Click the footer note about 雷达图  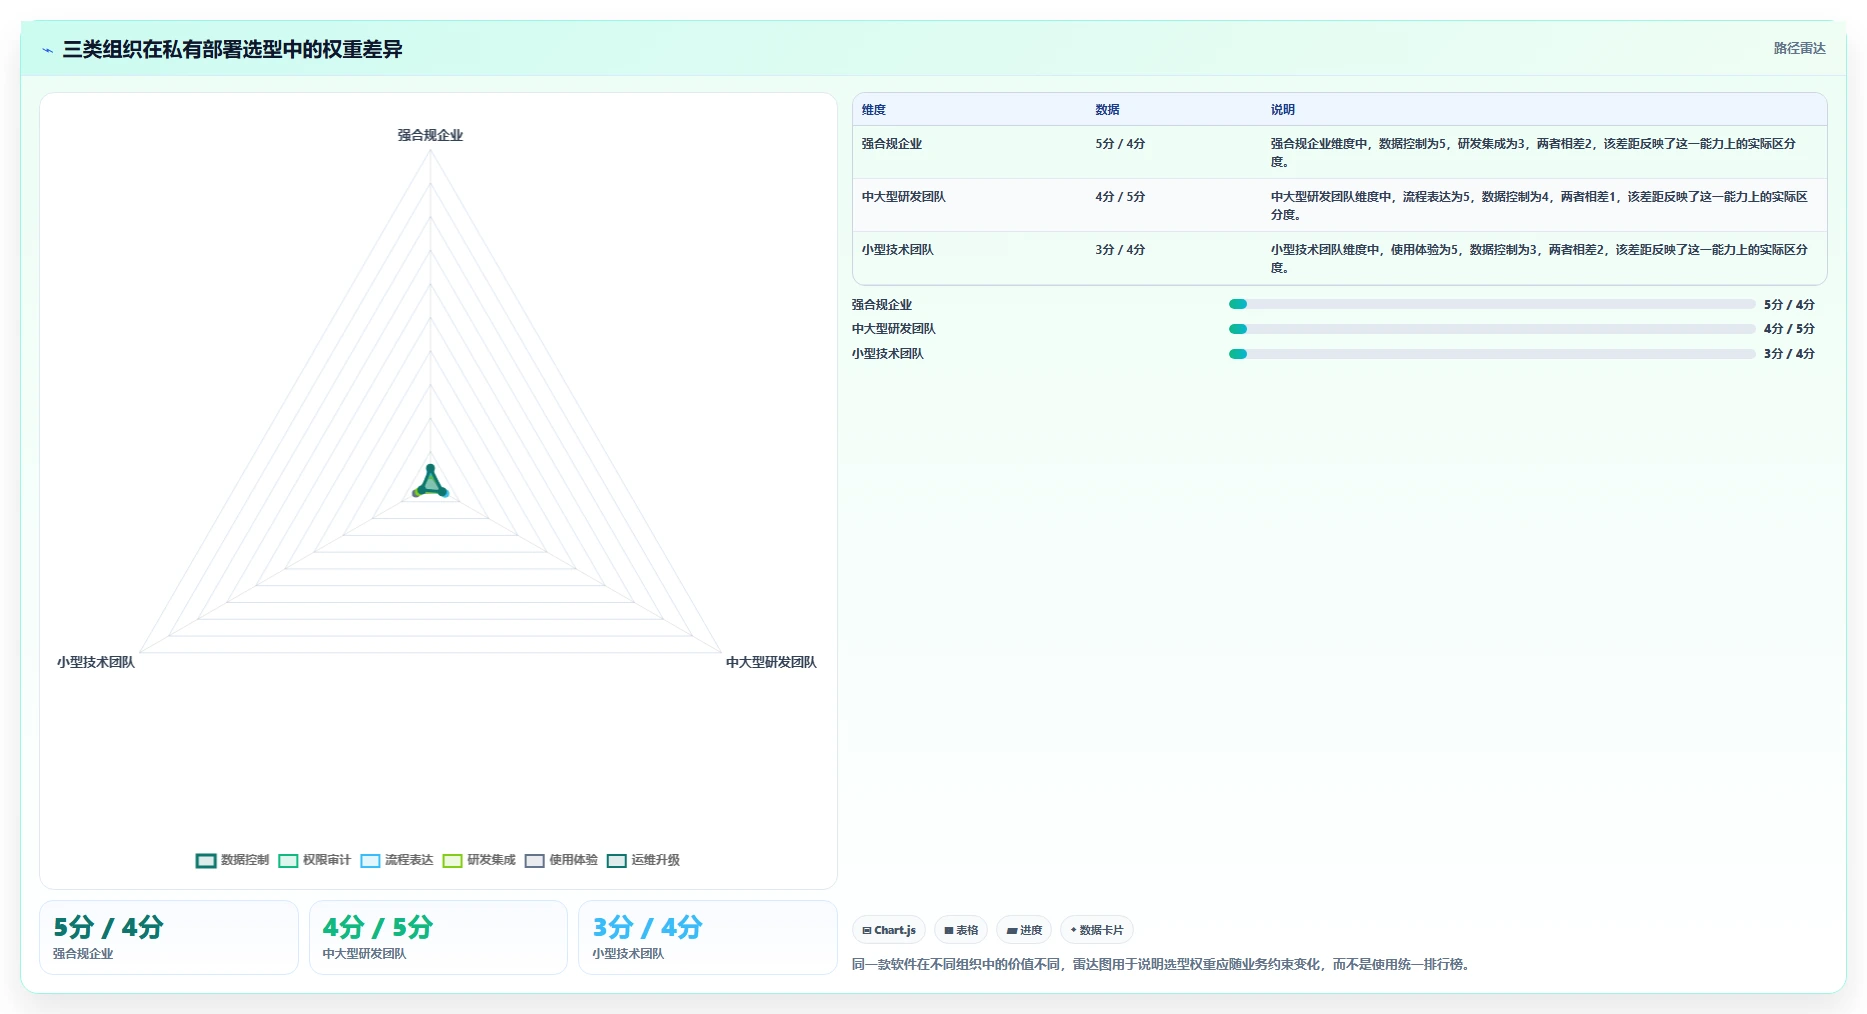pyautogui.click(x=1160, y=965)
